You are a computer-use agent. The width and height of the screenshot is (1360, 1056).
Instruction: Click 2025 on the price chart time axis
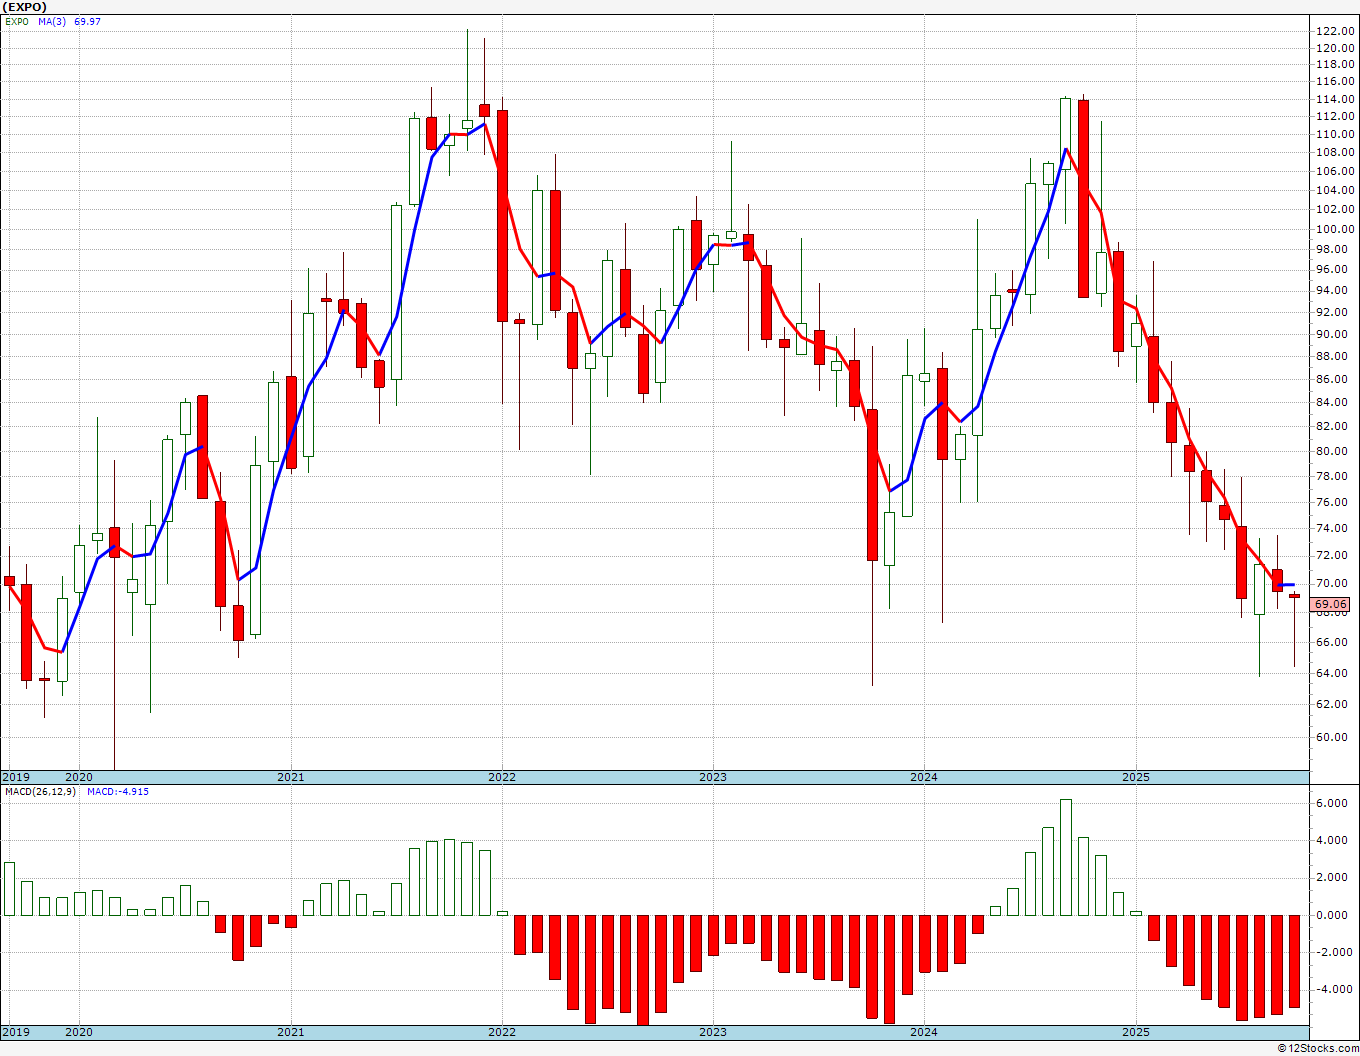tap(1135, 777)
